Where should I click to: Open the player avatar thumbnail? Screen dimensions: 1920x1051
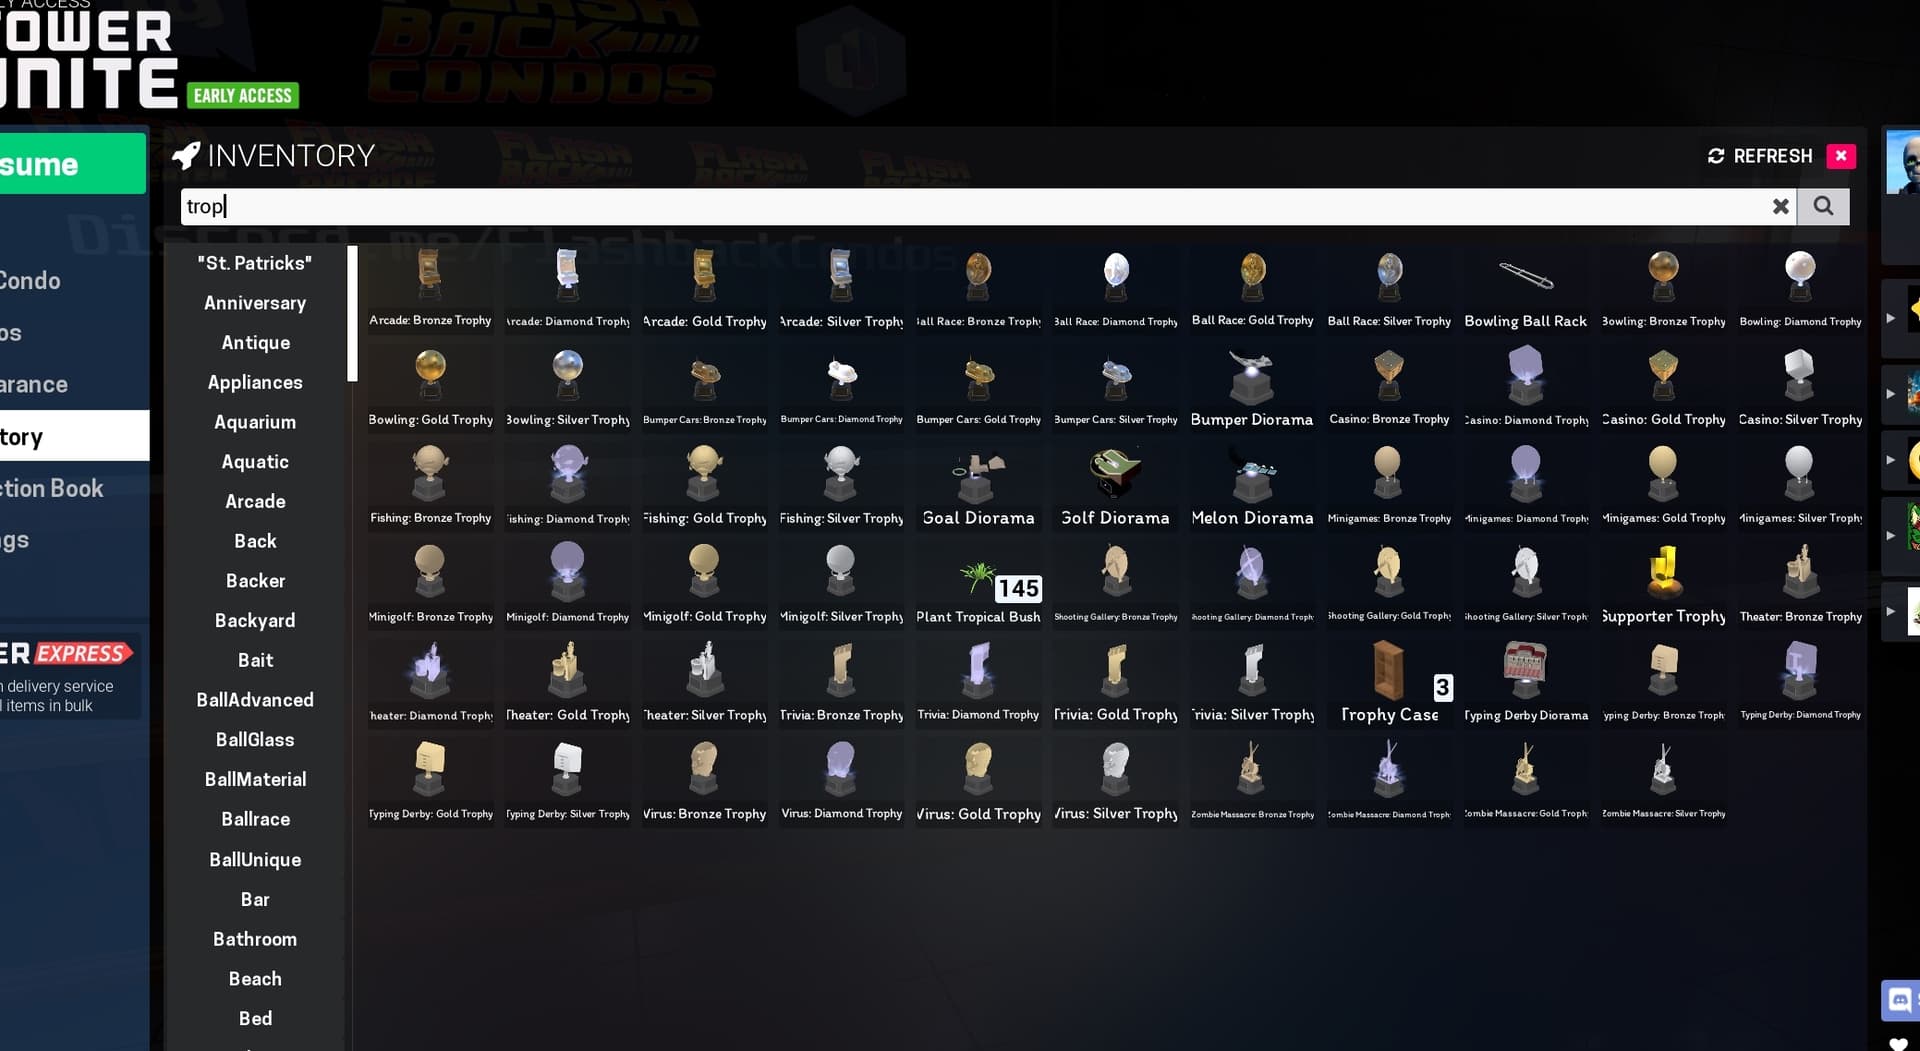pyautogui.click(x=1903, y=162)
